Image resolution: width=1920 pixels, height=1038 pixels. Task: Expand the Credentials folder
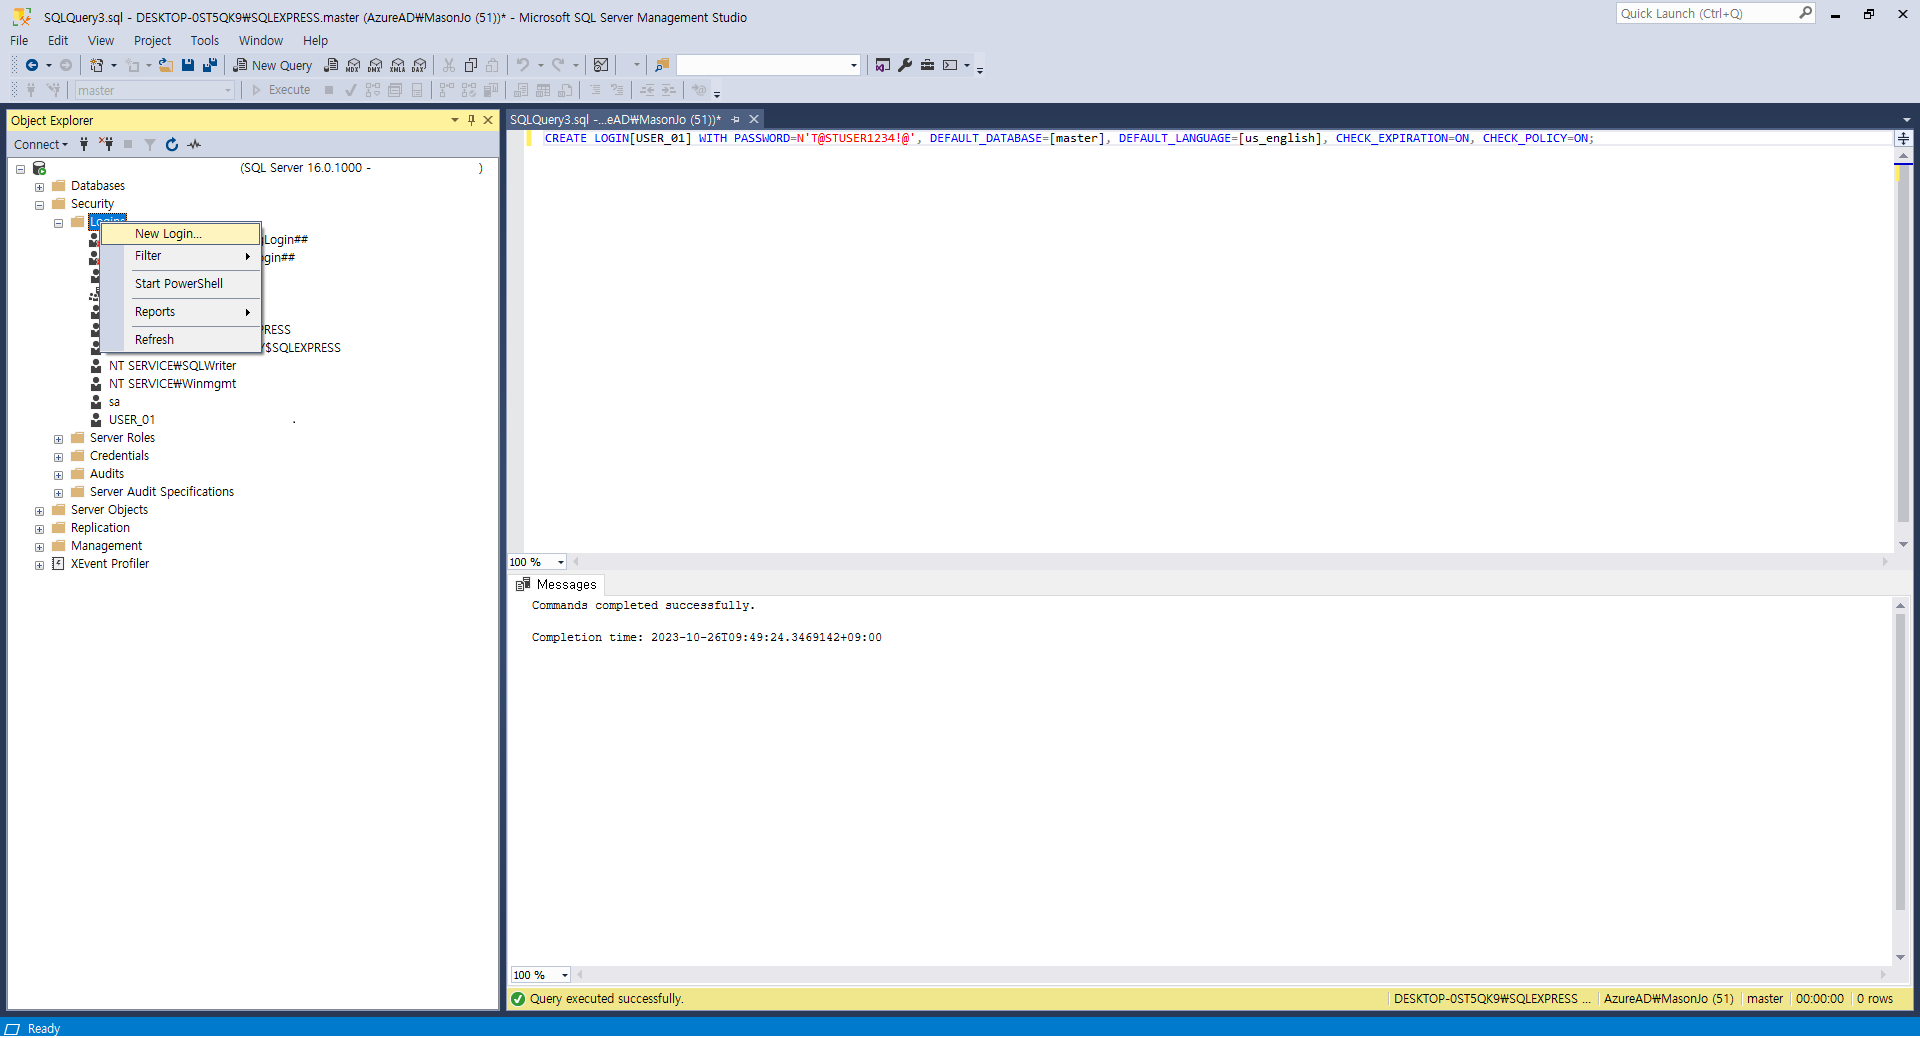tap(59, 457)
